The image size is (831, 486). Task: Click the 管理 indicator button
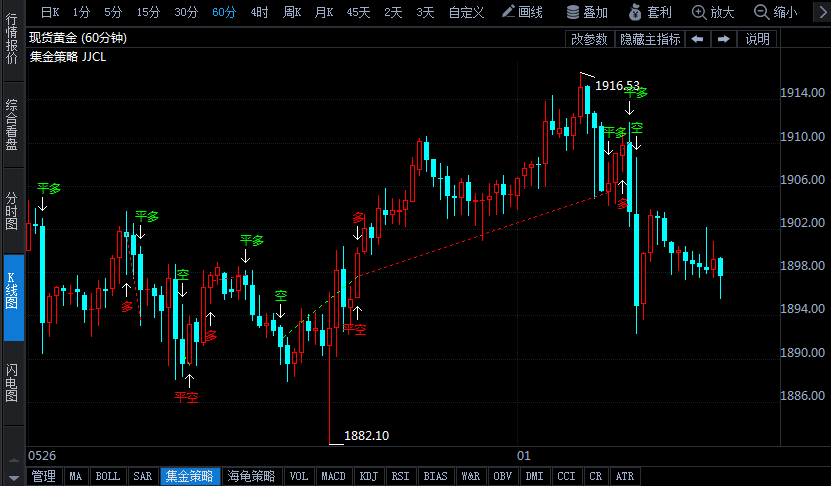(43, 476)
